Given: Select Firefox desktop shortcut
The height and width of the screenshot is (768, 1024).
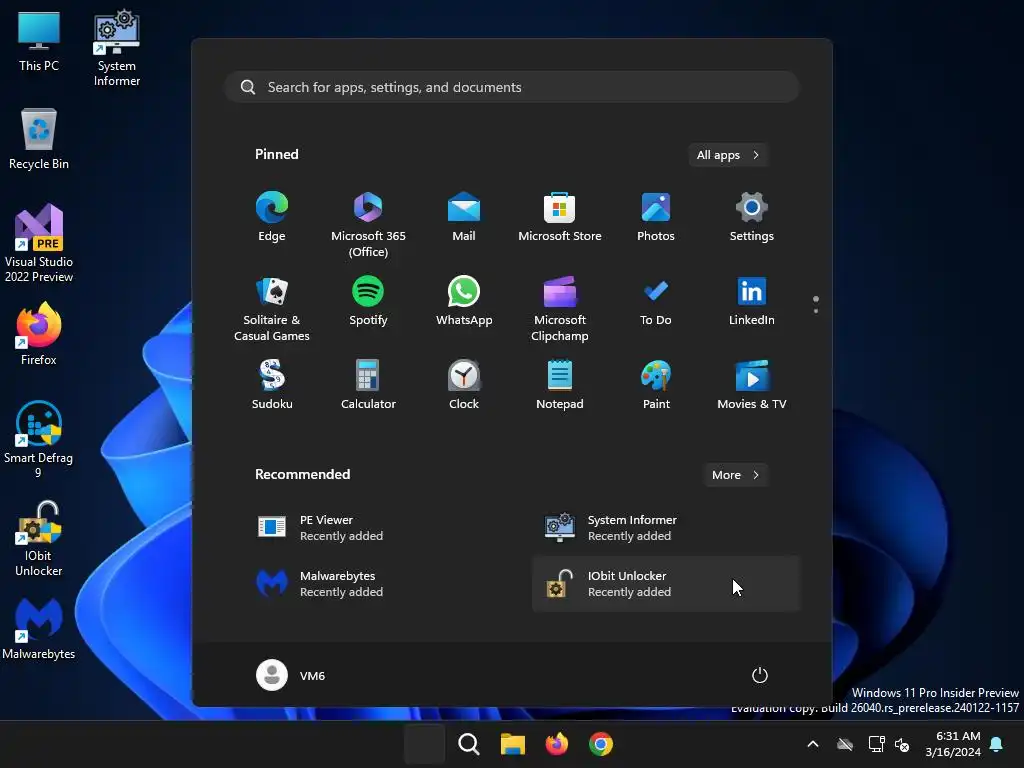Looking at the screenshot, I should (39, 334).
